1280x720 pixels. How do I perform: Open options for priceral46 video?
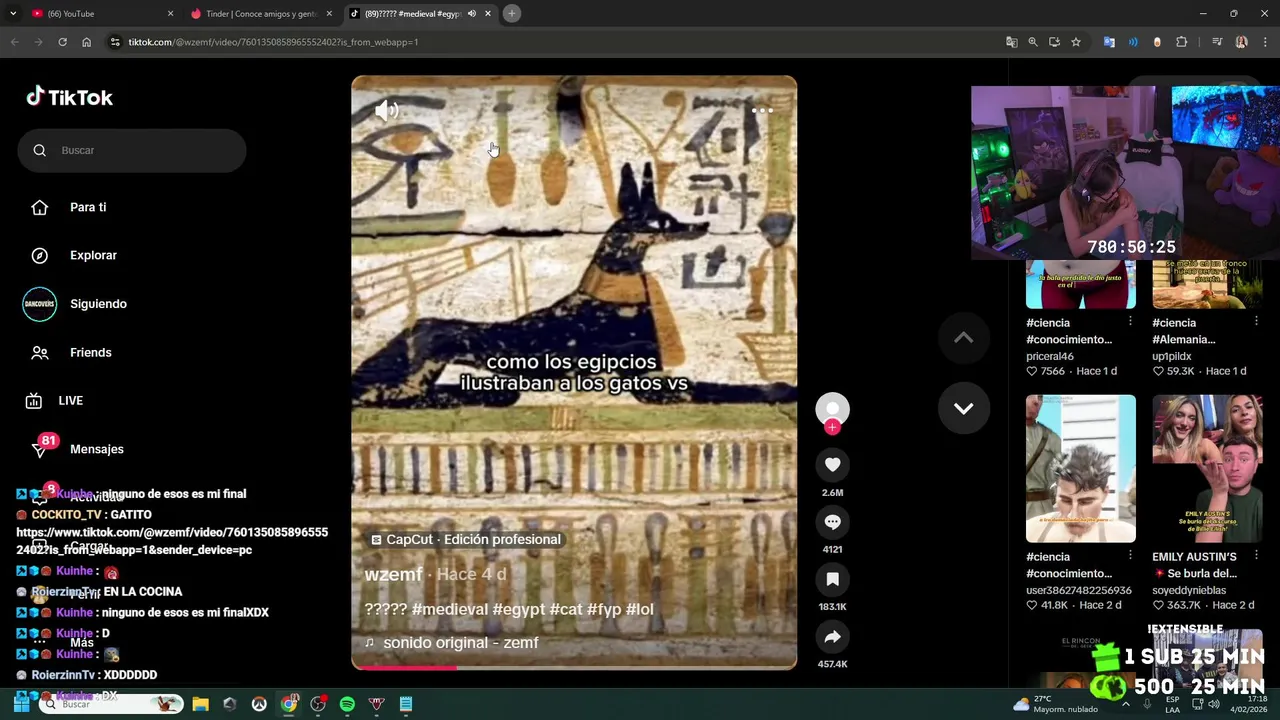tap(1130, 322)
